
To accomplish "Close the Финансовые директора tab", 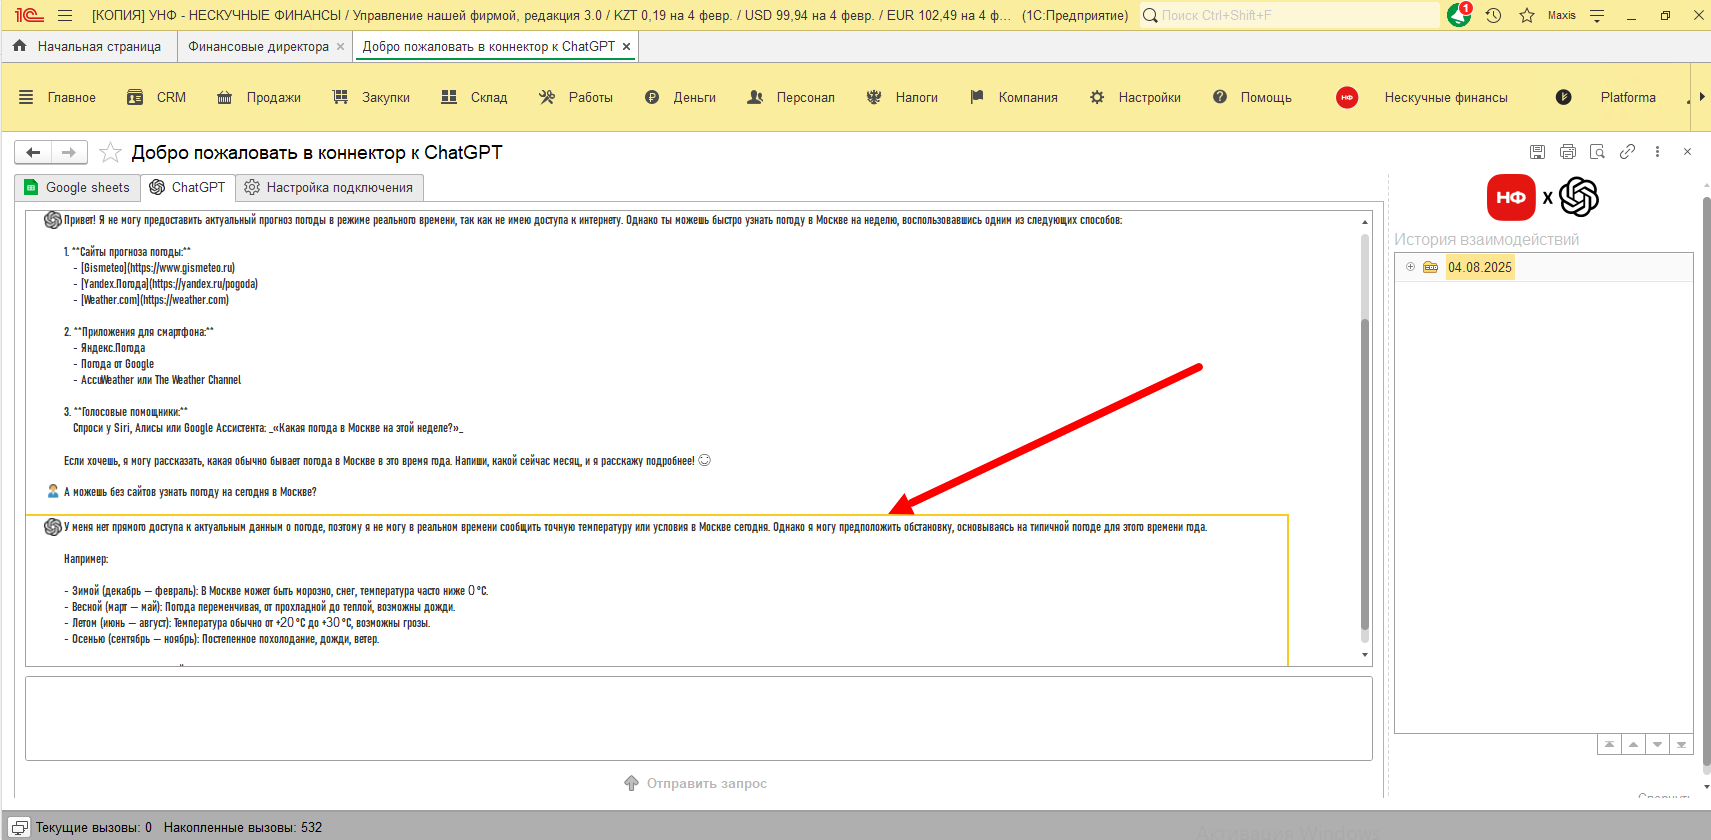I will click(x=340, y=46).
